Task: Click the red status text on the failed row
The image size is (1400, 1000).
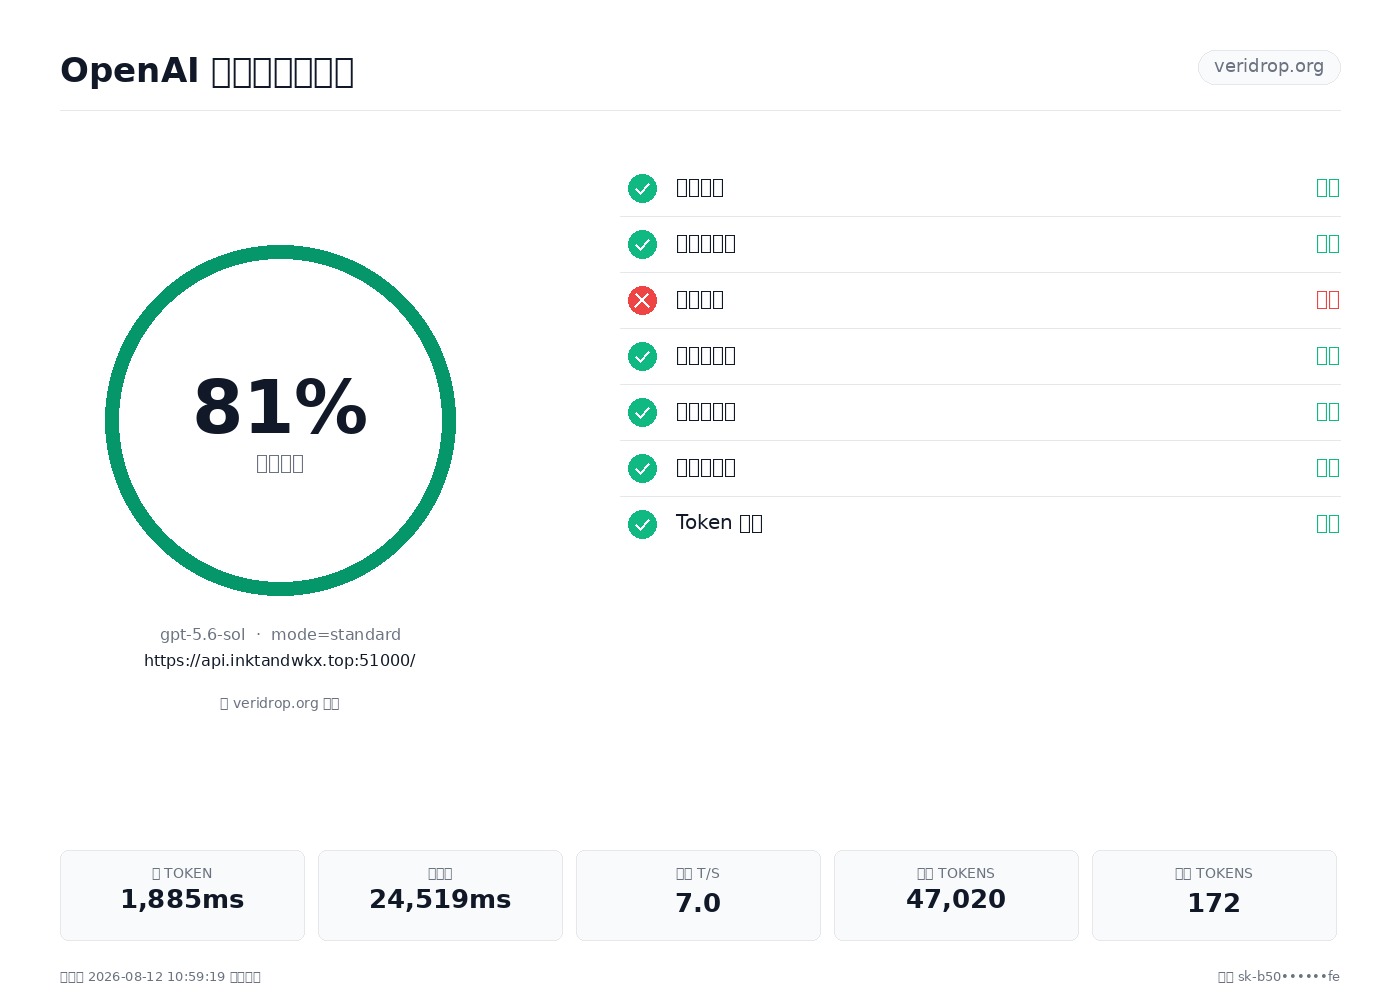Action: click(x=1328, y=300)
